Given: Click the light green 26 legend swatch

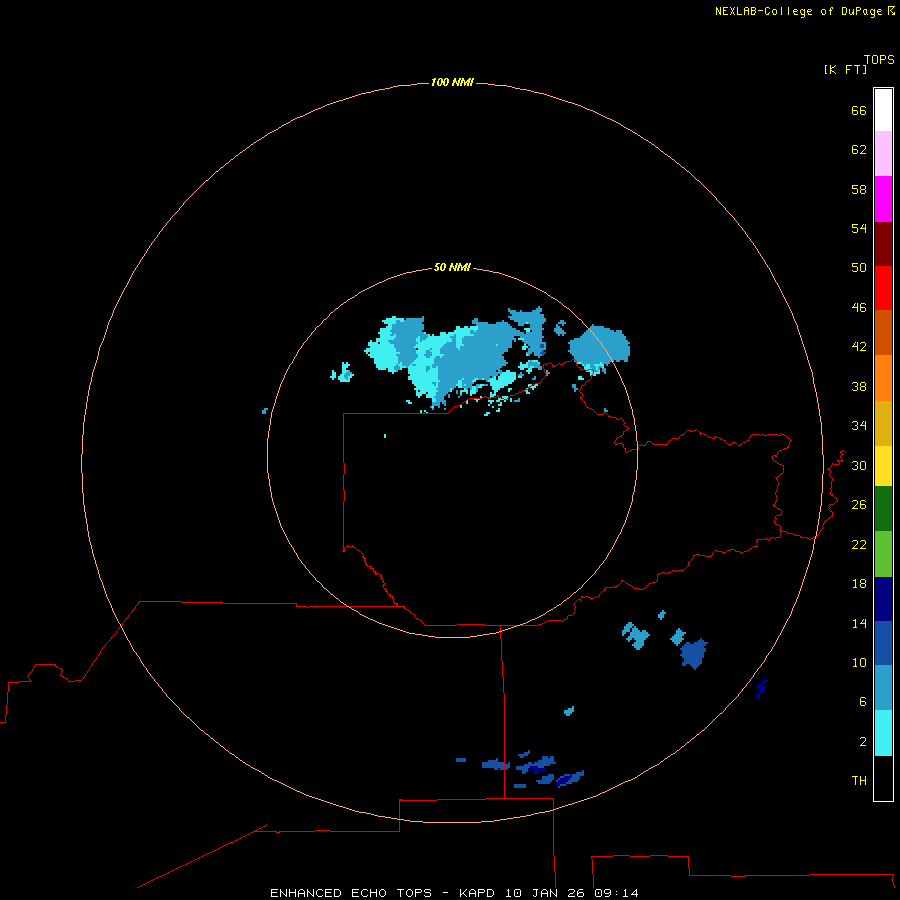Looking at the screenshot, I should pyautogui.click(x=883, y=554).
